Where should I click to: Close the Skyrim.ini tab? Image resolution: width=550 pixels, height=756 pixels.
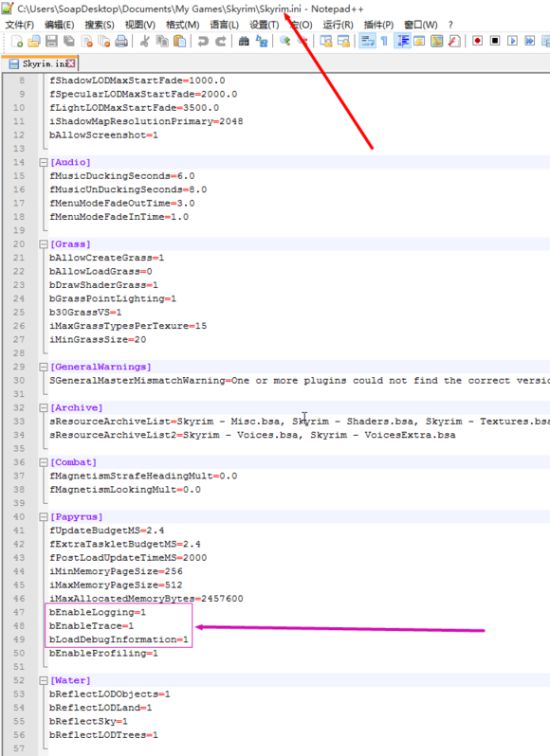[71, 63]
